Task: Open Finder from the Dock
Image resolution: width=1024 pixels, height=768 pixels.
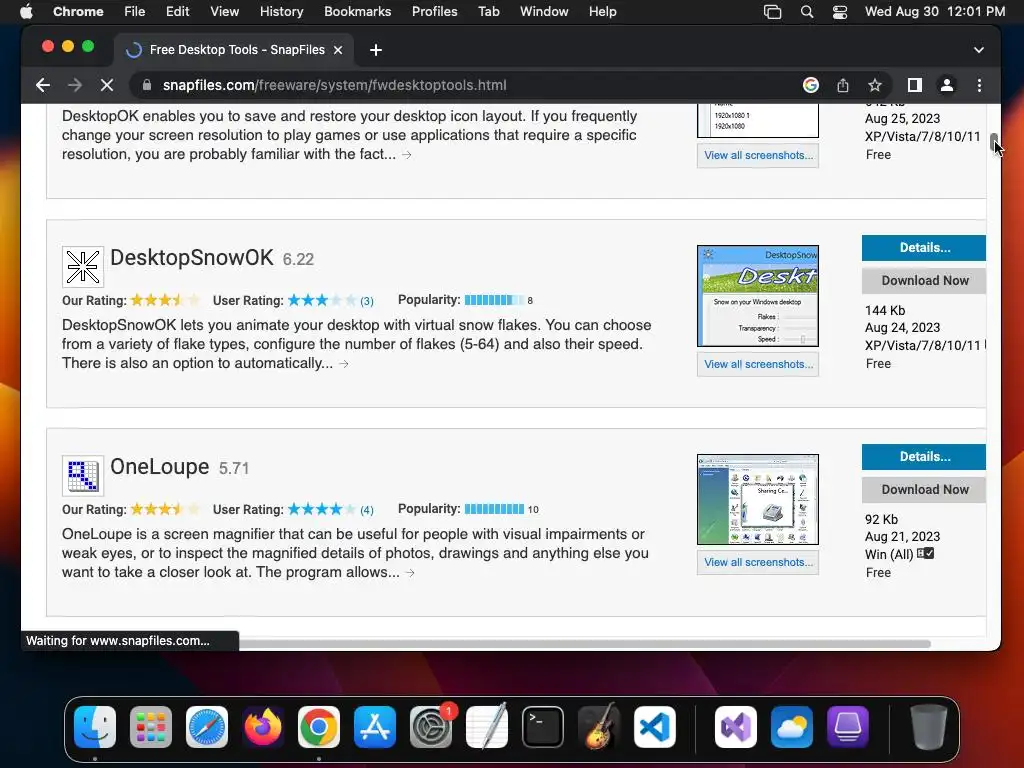Action: coord(95,727)
